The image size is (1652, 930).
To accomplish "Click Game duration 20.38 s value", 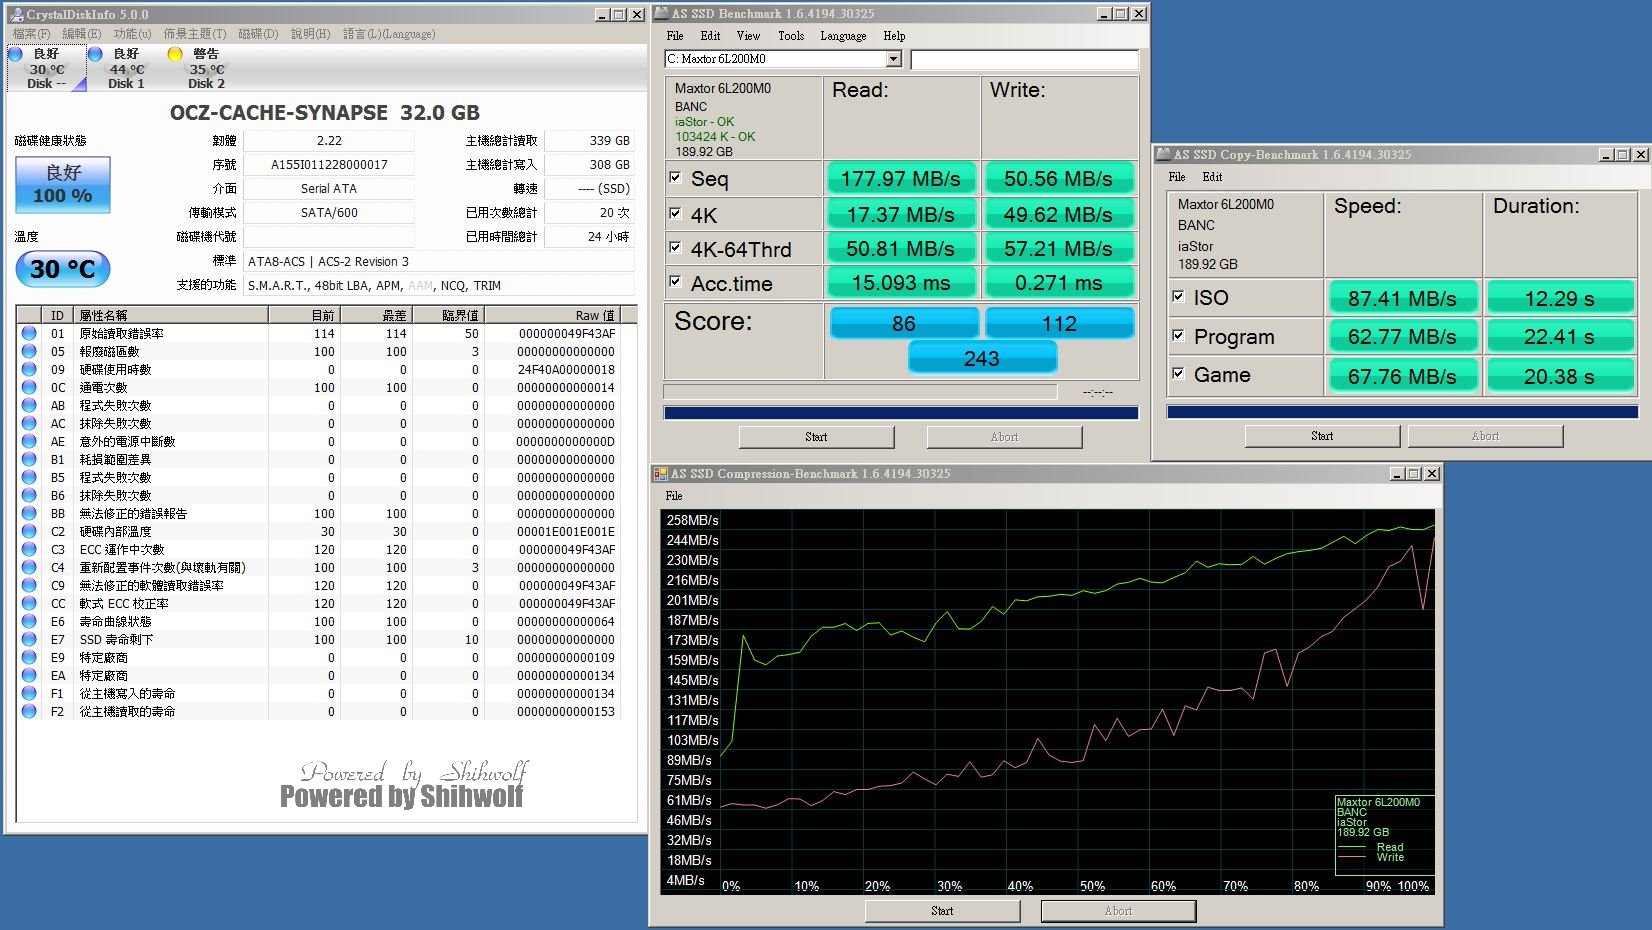I will pyautogui.click(x=1559, y=376).
